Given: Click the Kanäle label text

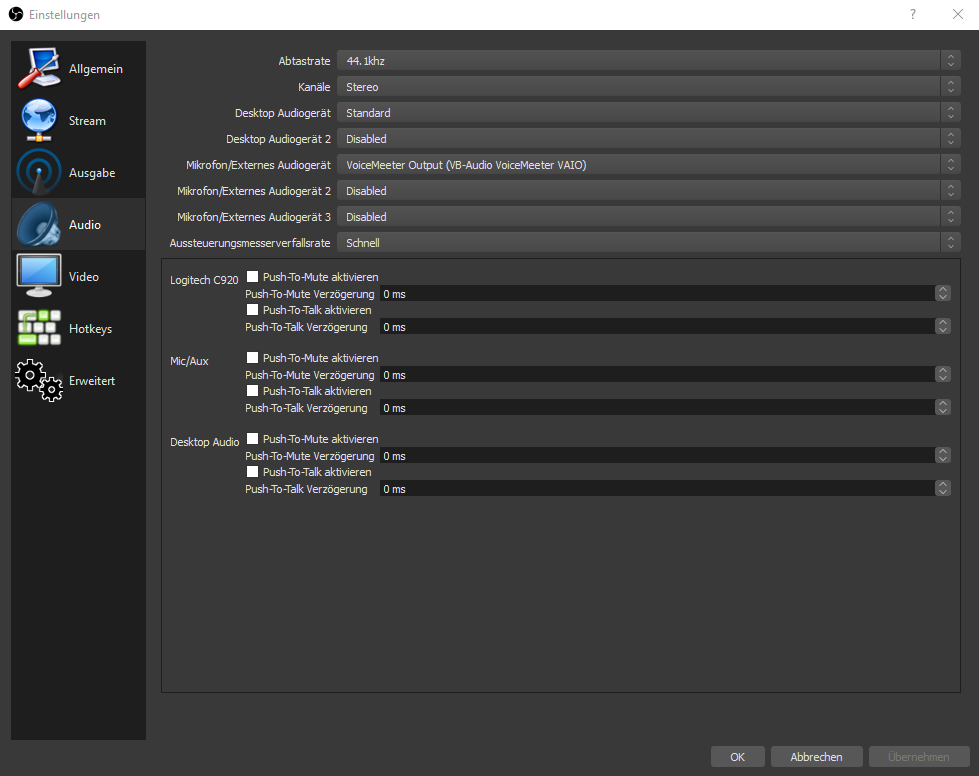Looking at the screenshot, I should pos(314,87).
